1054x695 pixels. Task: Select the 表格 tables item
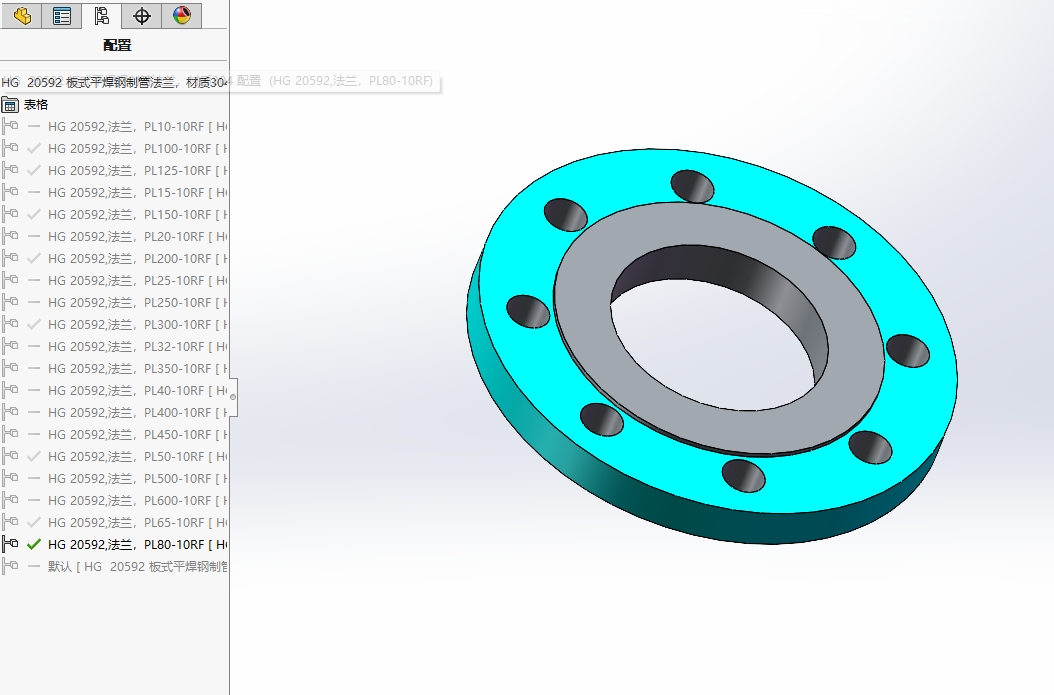(36, 104)
